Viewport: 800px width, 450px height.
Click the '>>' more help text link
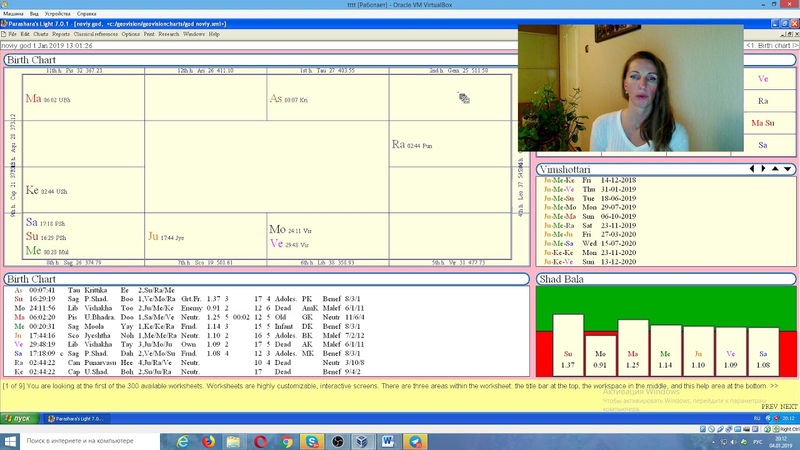pyautogui.click(x=774, y=386)
